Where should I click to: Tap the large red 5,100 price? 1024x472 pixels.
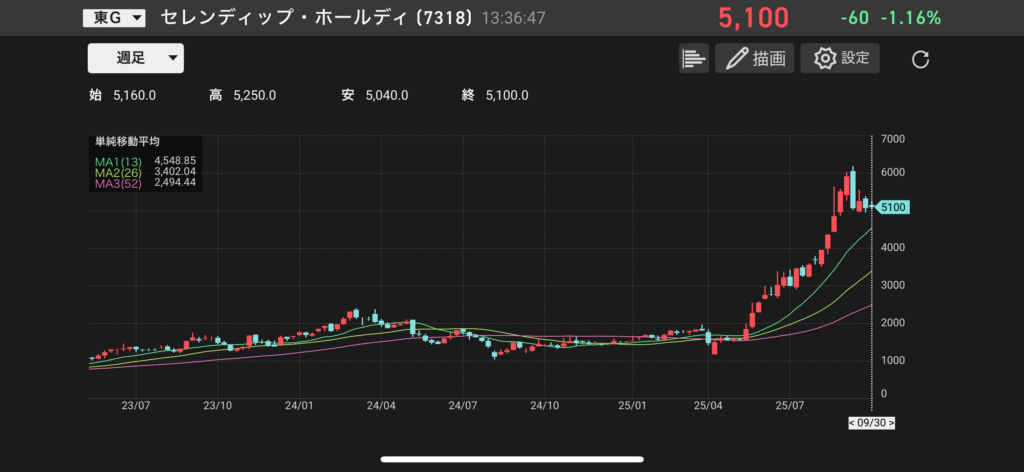(x=752, y=18)
